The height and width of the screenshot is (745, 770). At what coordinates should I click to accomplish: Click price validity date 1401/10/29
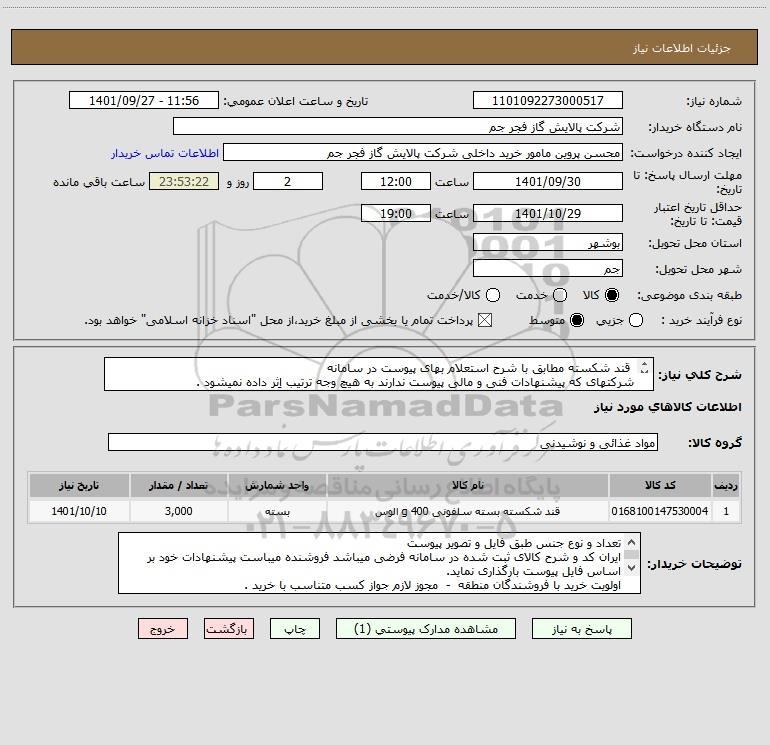(548, 213)
